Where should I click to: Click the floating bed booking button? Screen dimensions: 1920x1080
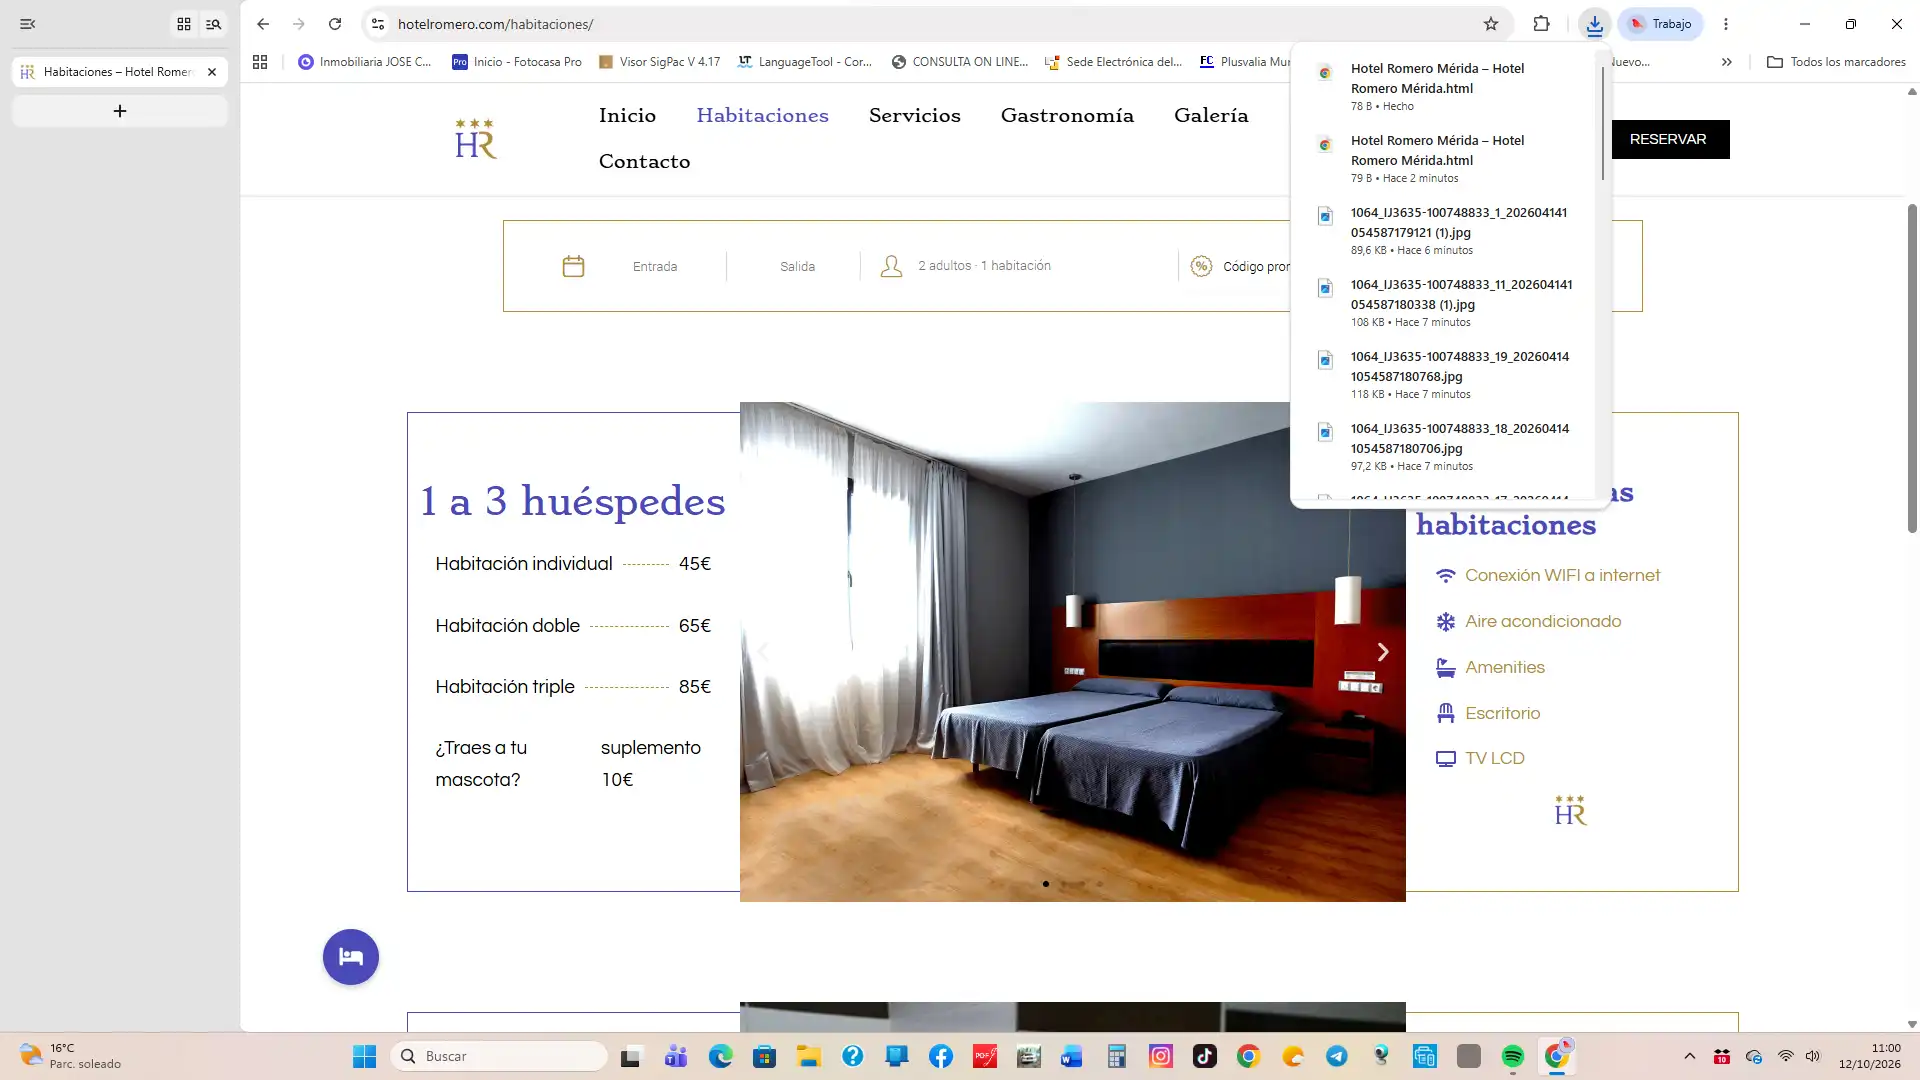click(351, 957)
